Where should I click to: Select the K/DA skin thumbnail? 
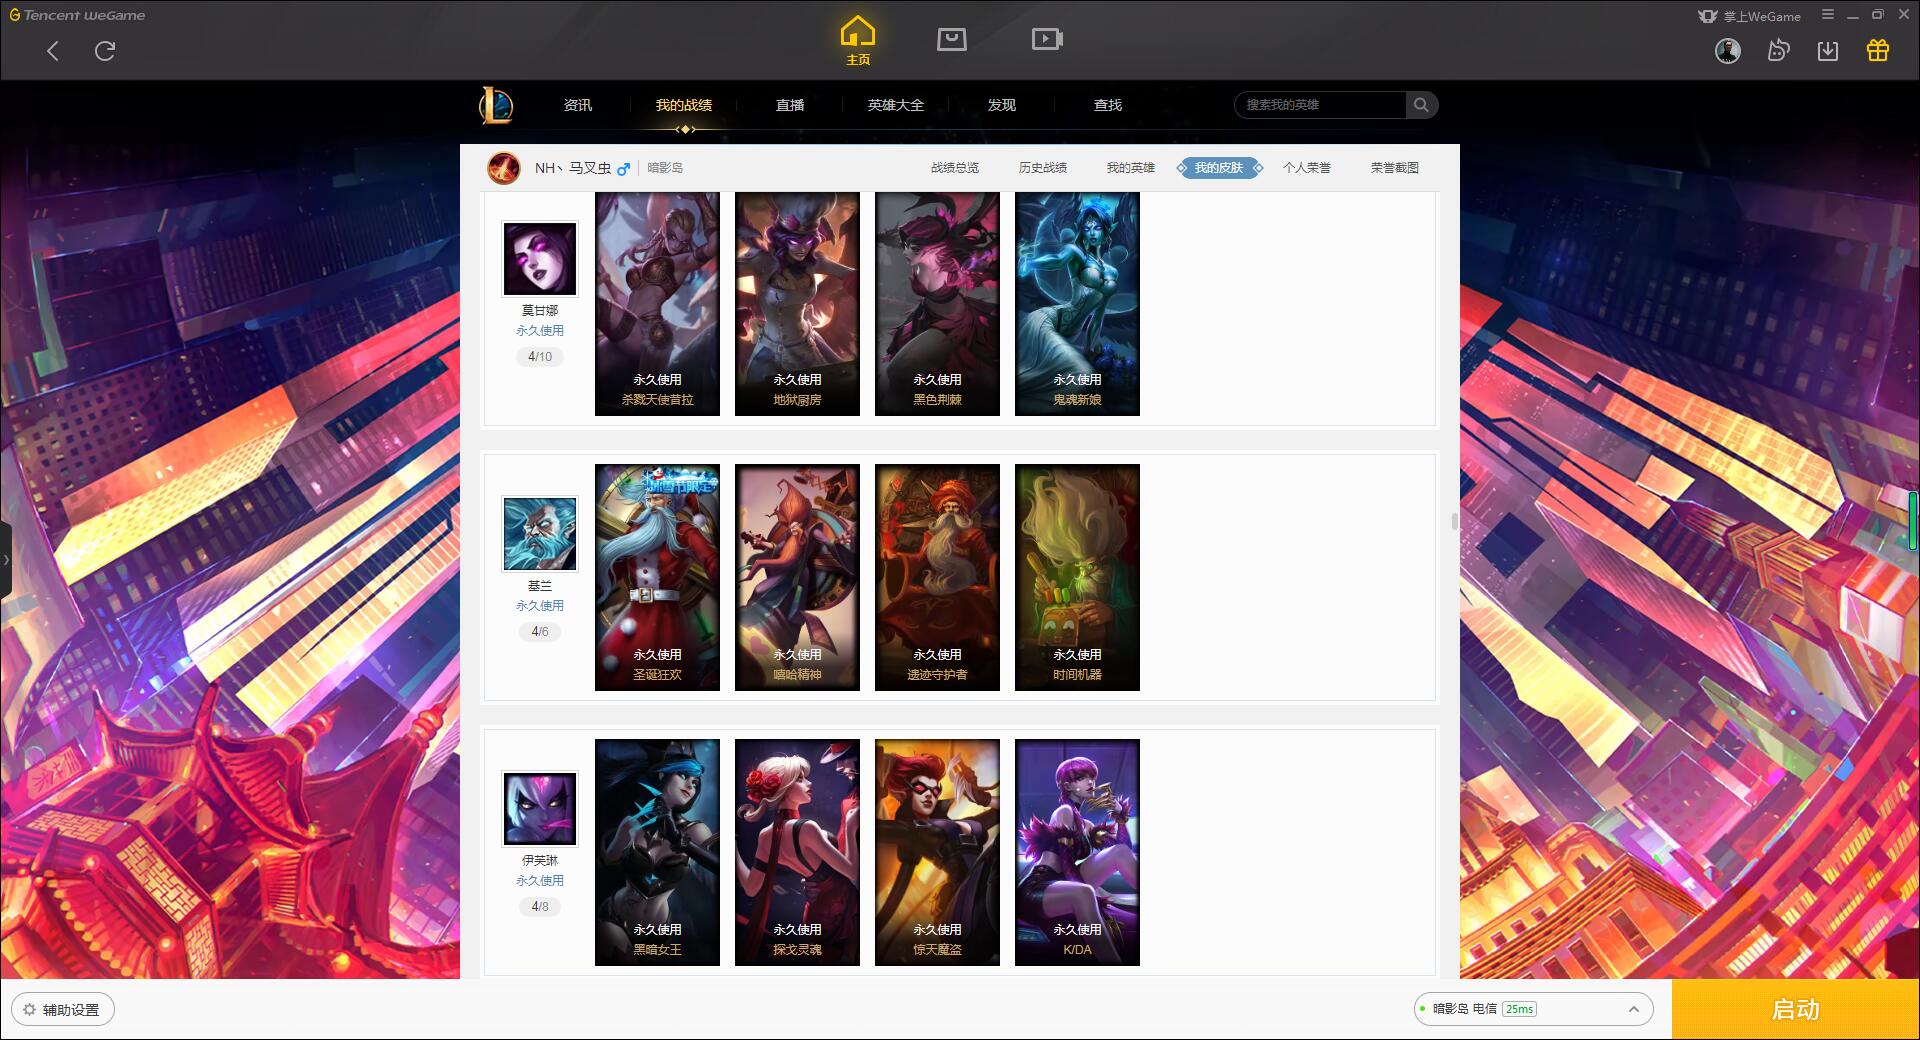(x=1077, y=852)
